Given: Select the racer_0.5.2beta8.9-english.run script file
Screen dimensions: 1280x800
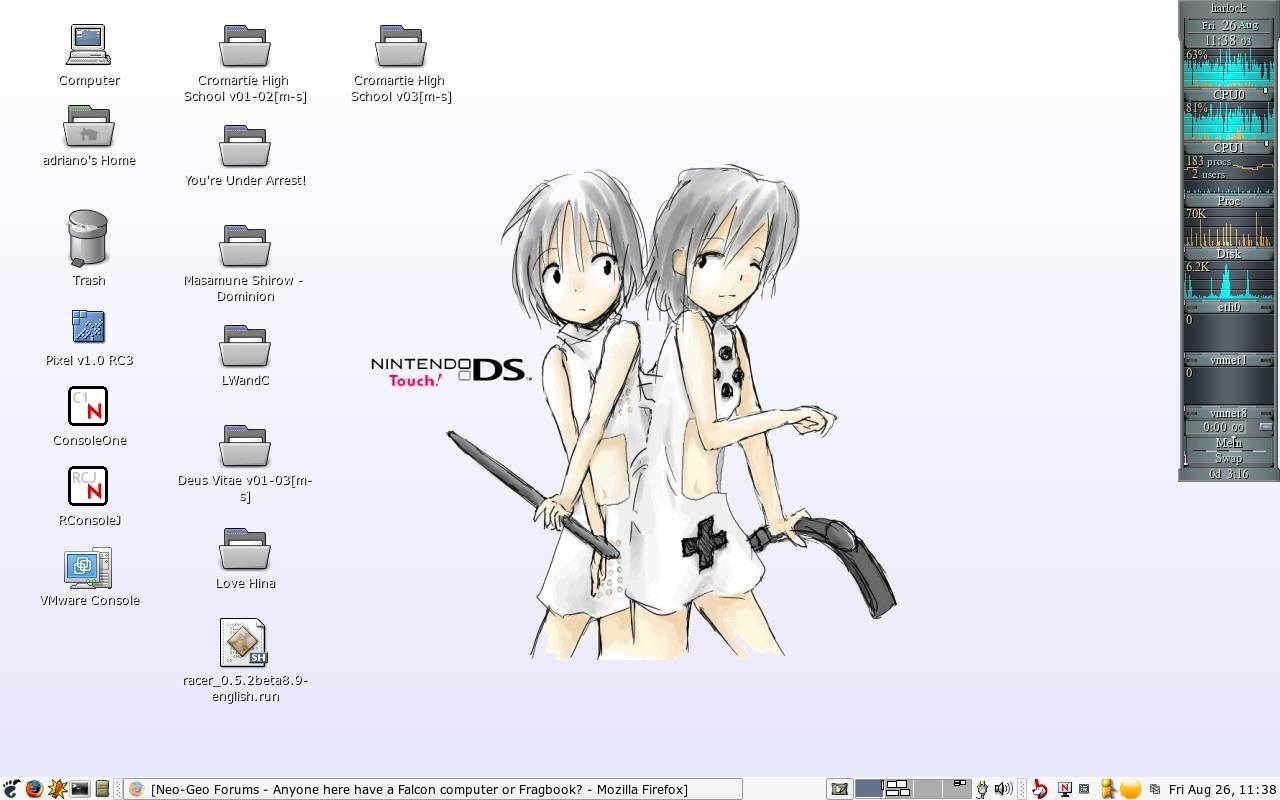Looking at the screenshot, I should click(x=244, y=642).
